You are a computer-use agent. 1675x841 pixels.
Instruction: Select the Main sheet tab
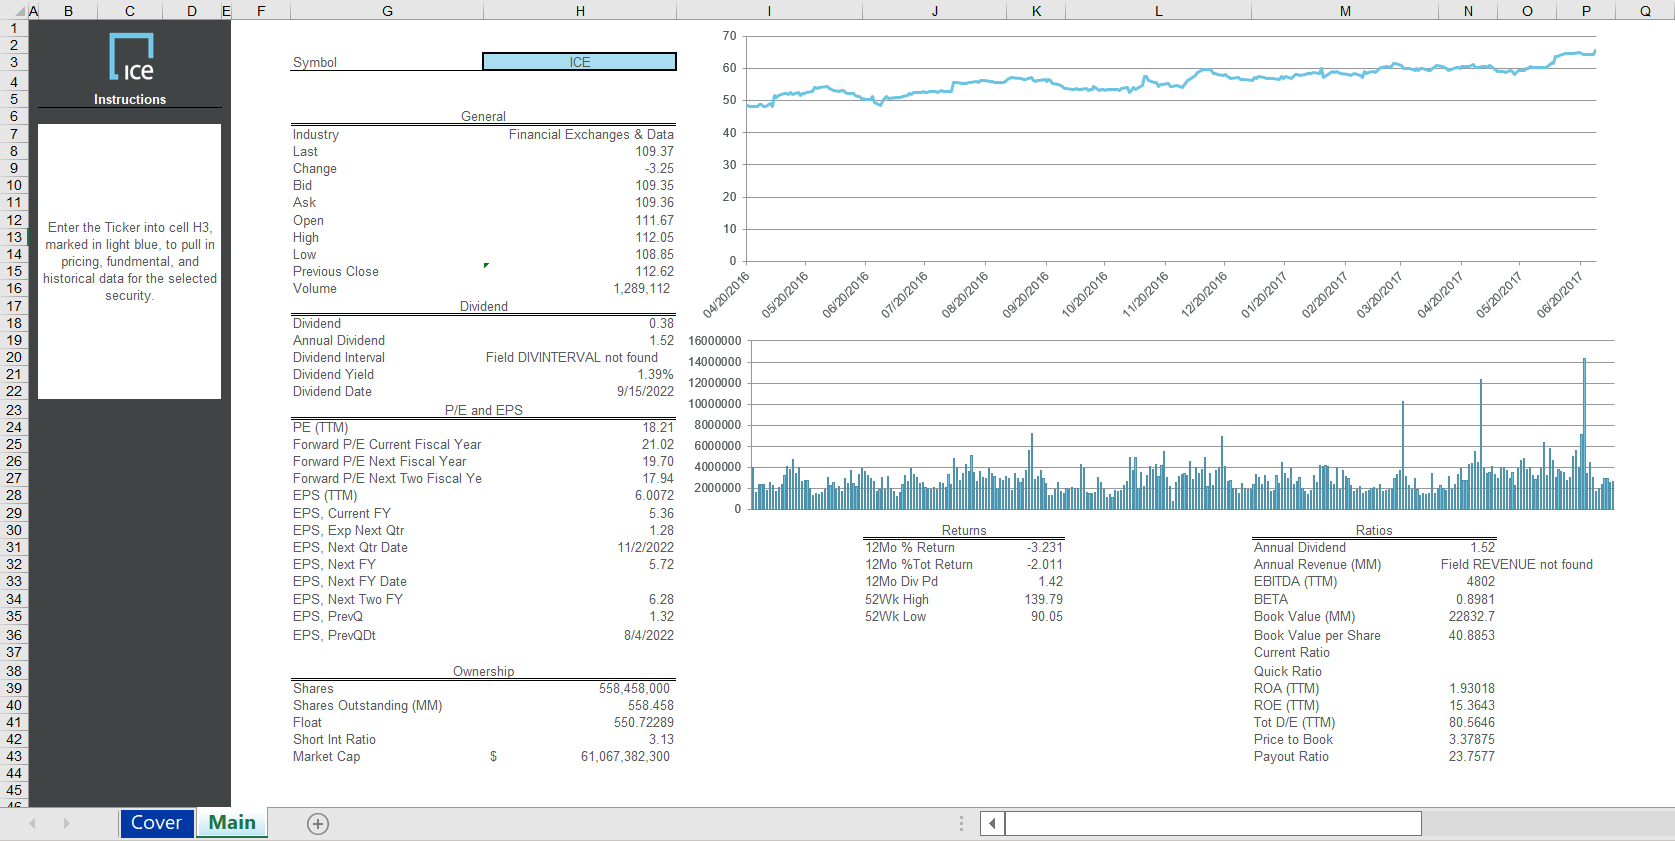pos(232,823)
